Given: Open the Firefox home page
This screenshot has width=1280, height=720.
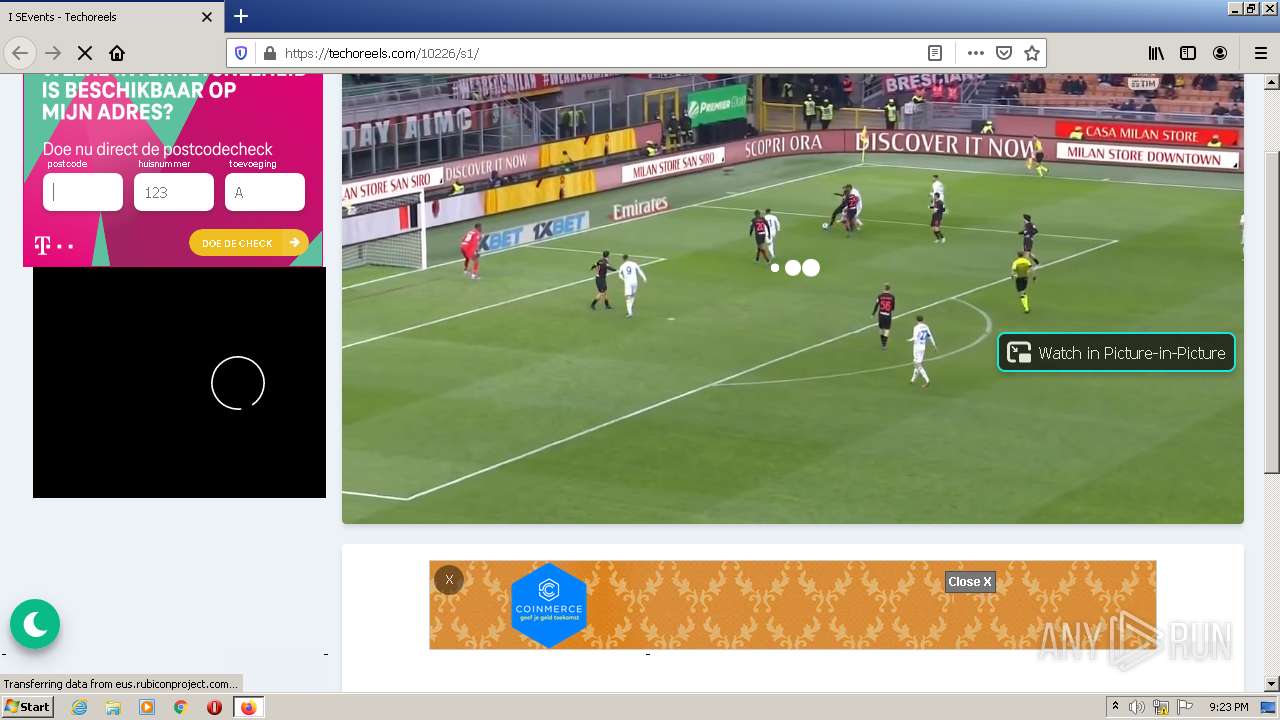Looking at the screenshot, I should 117,53.
